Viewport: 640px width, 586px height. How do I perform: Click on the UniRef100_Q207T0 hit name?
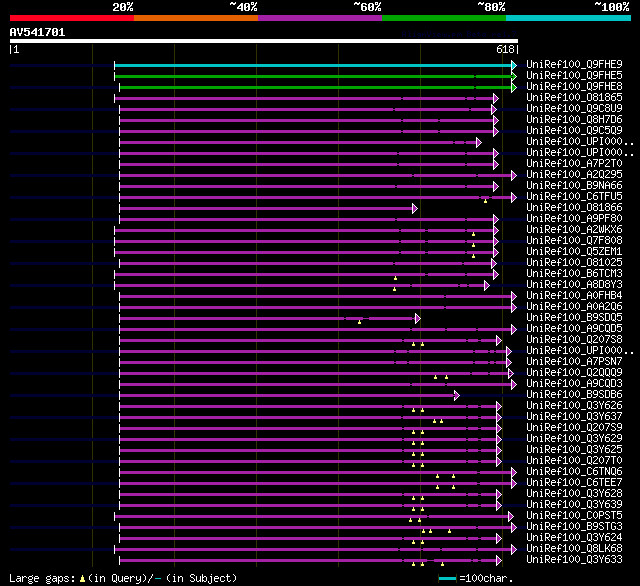pos(574,461)
